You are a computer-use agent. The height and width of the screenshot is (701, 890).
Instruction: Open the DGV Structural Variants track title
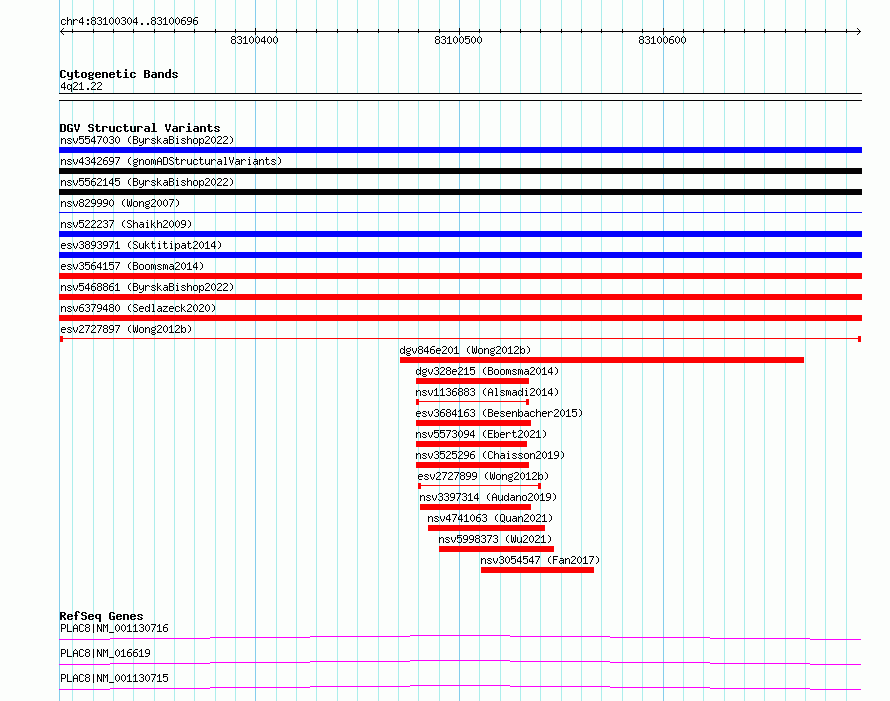[140, 128]
